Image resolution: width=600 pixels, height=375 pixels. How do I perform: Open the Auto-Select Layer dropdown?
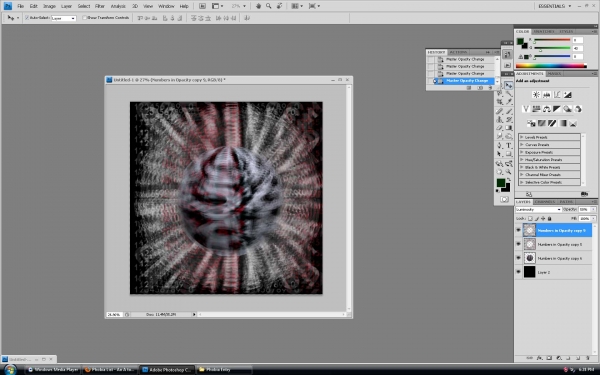tap(64, 18)
